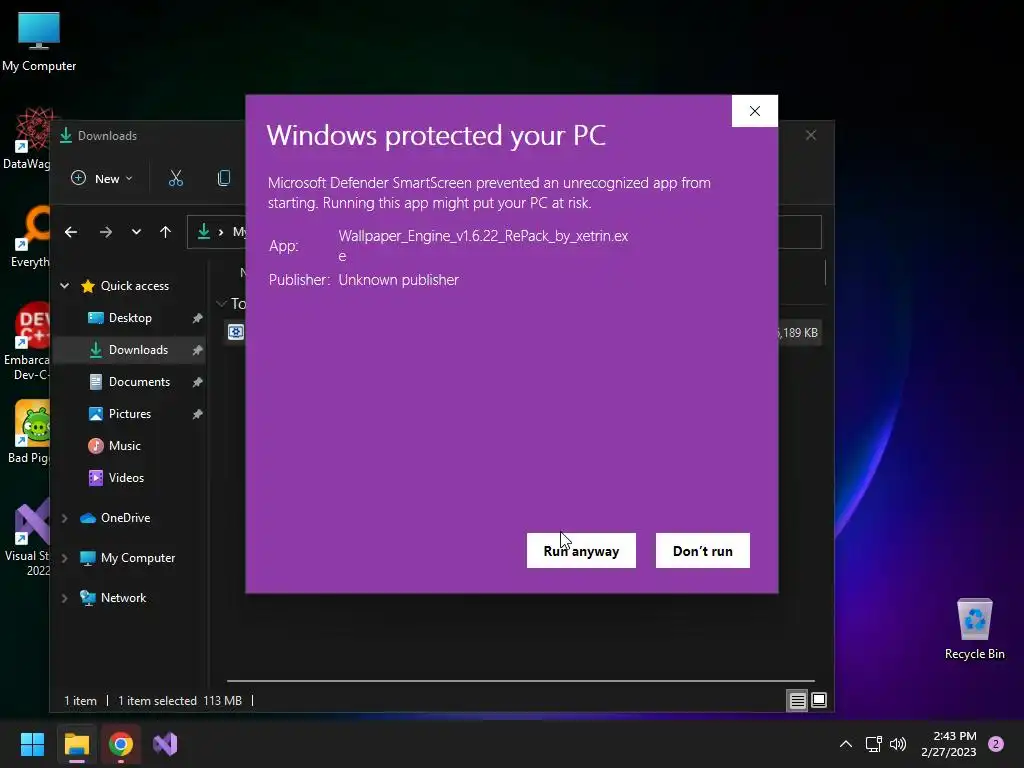The width and height of the screenshot is (1024, 768).
Task: Click the 1 item selected status text
Action: 157,700
